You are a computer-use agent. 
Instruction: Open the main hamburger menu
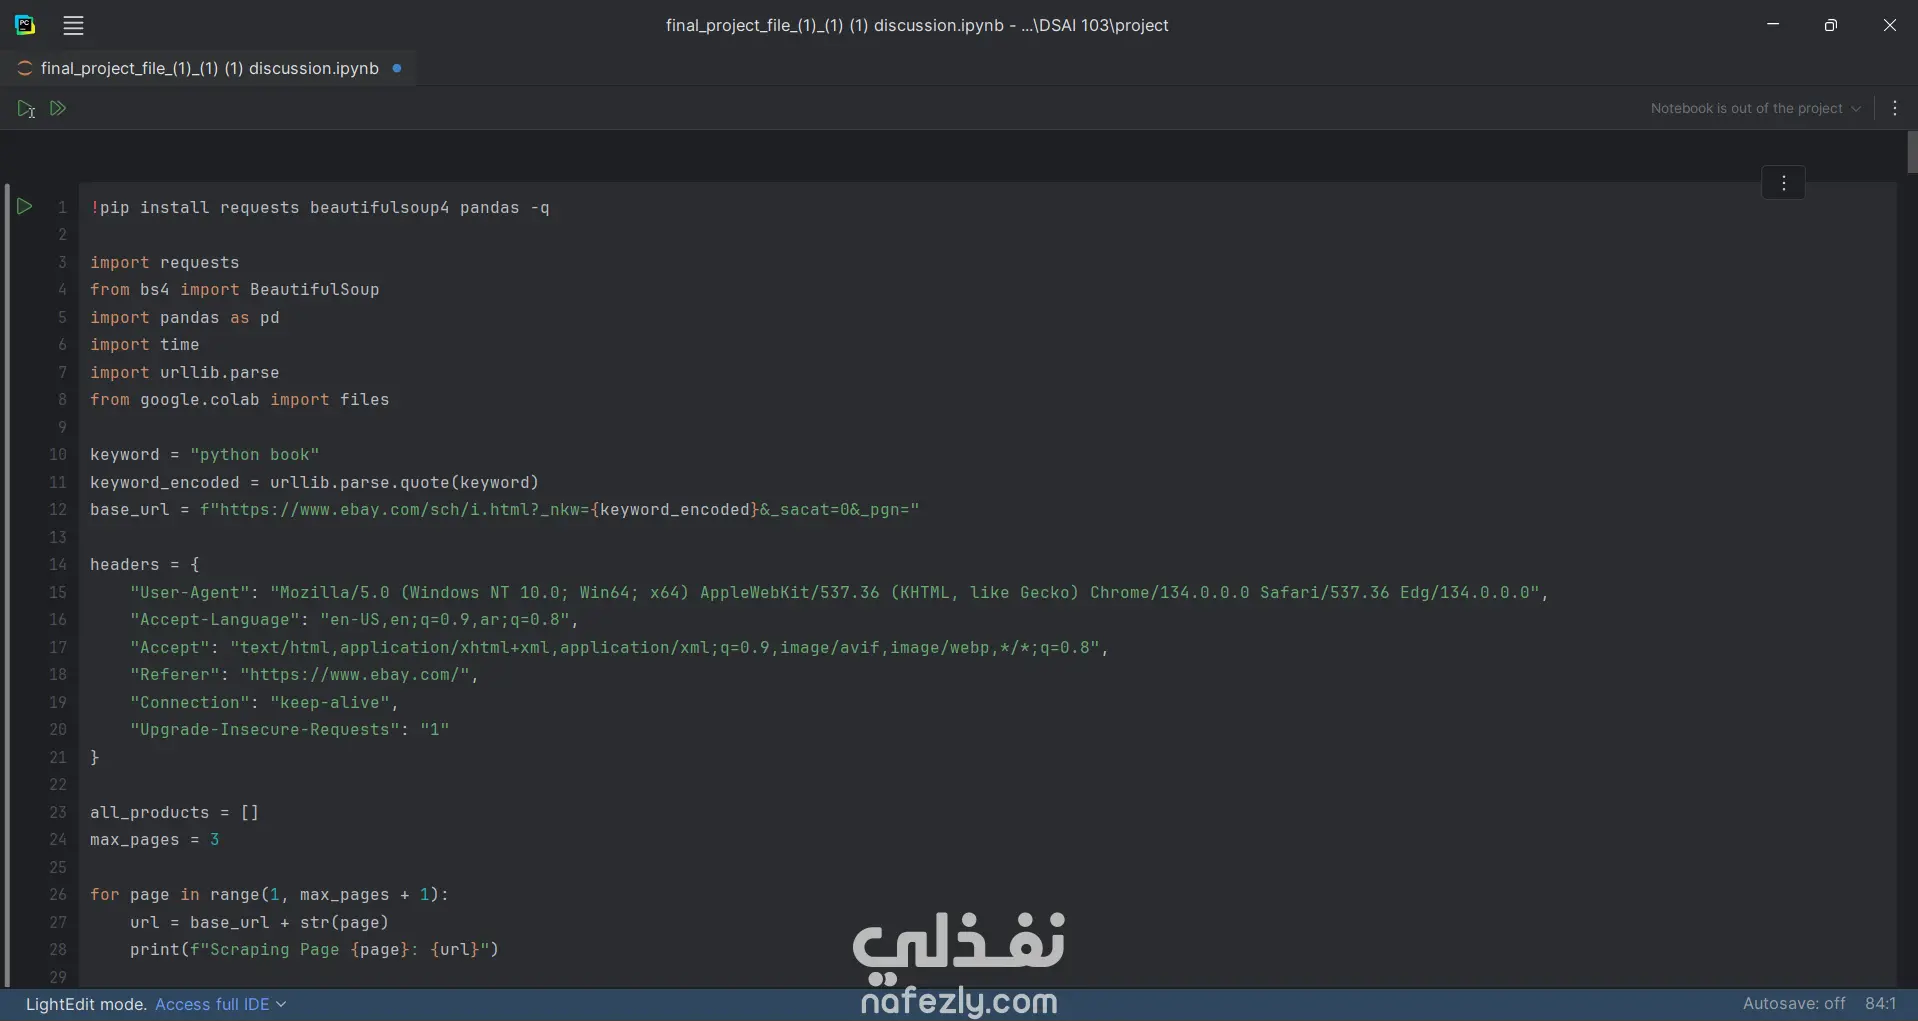pyautogui.click(x=73, y=26)
